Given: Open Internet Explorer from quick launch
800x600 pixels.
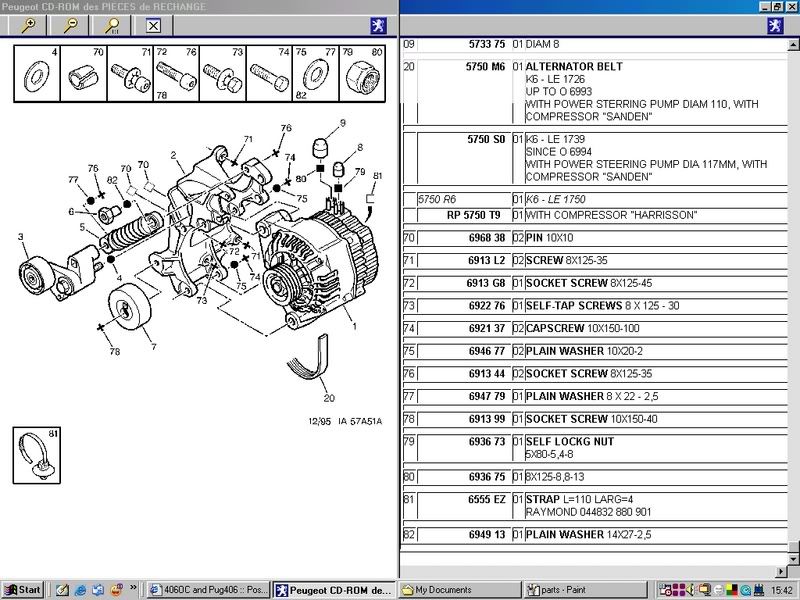Looking at the screenshot, I should (x=80, y=590).
